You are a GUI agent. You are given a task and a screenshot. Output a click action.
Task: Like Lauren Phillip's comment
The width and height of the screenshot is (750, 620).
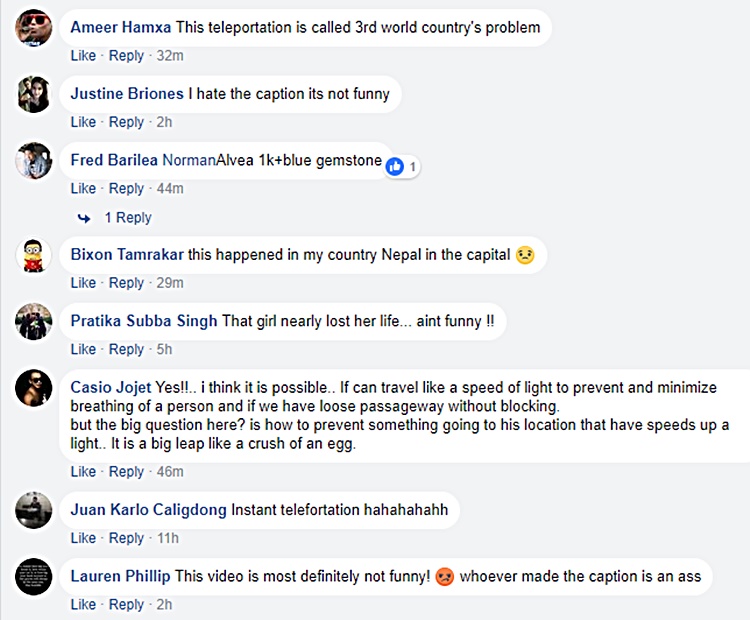coord(83,604)
